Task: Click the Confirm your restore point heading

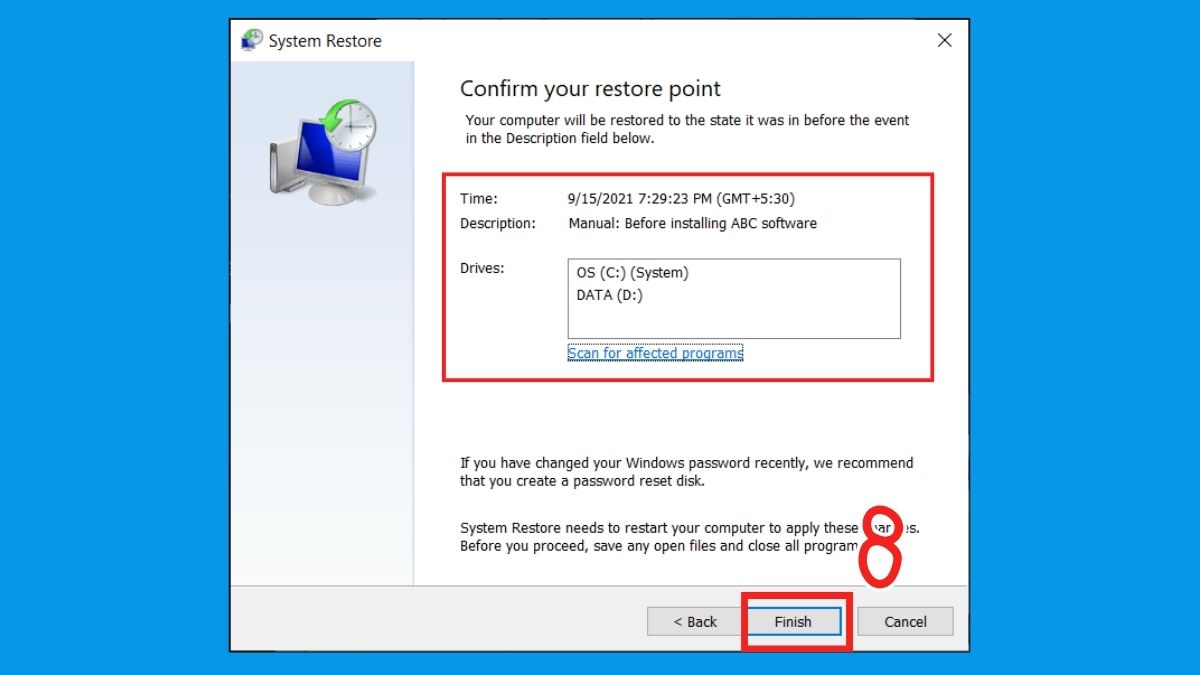Action: point(589,89)
